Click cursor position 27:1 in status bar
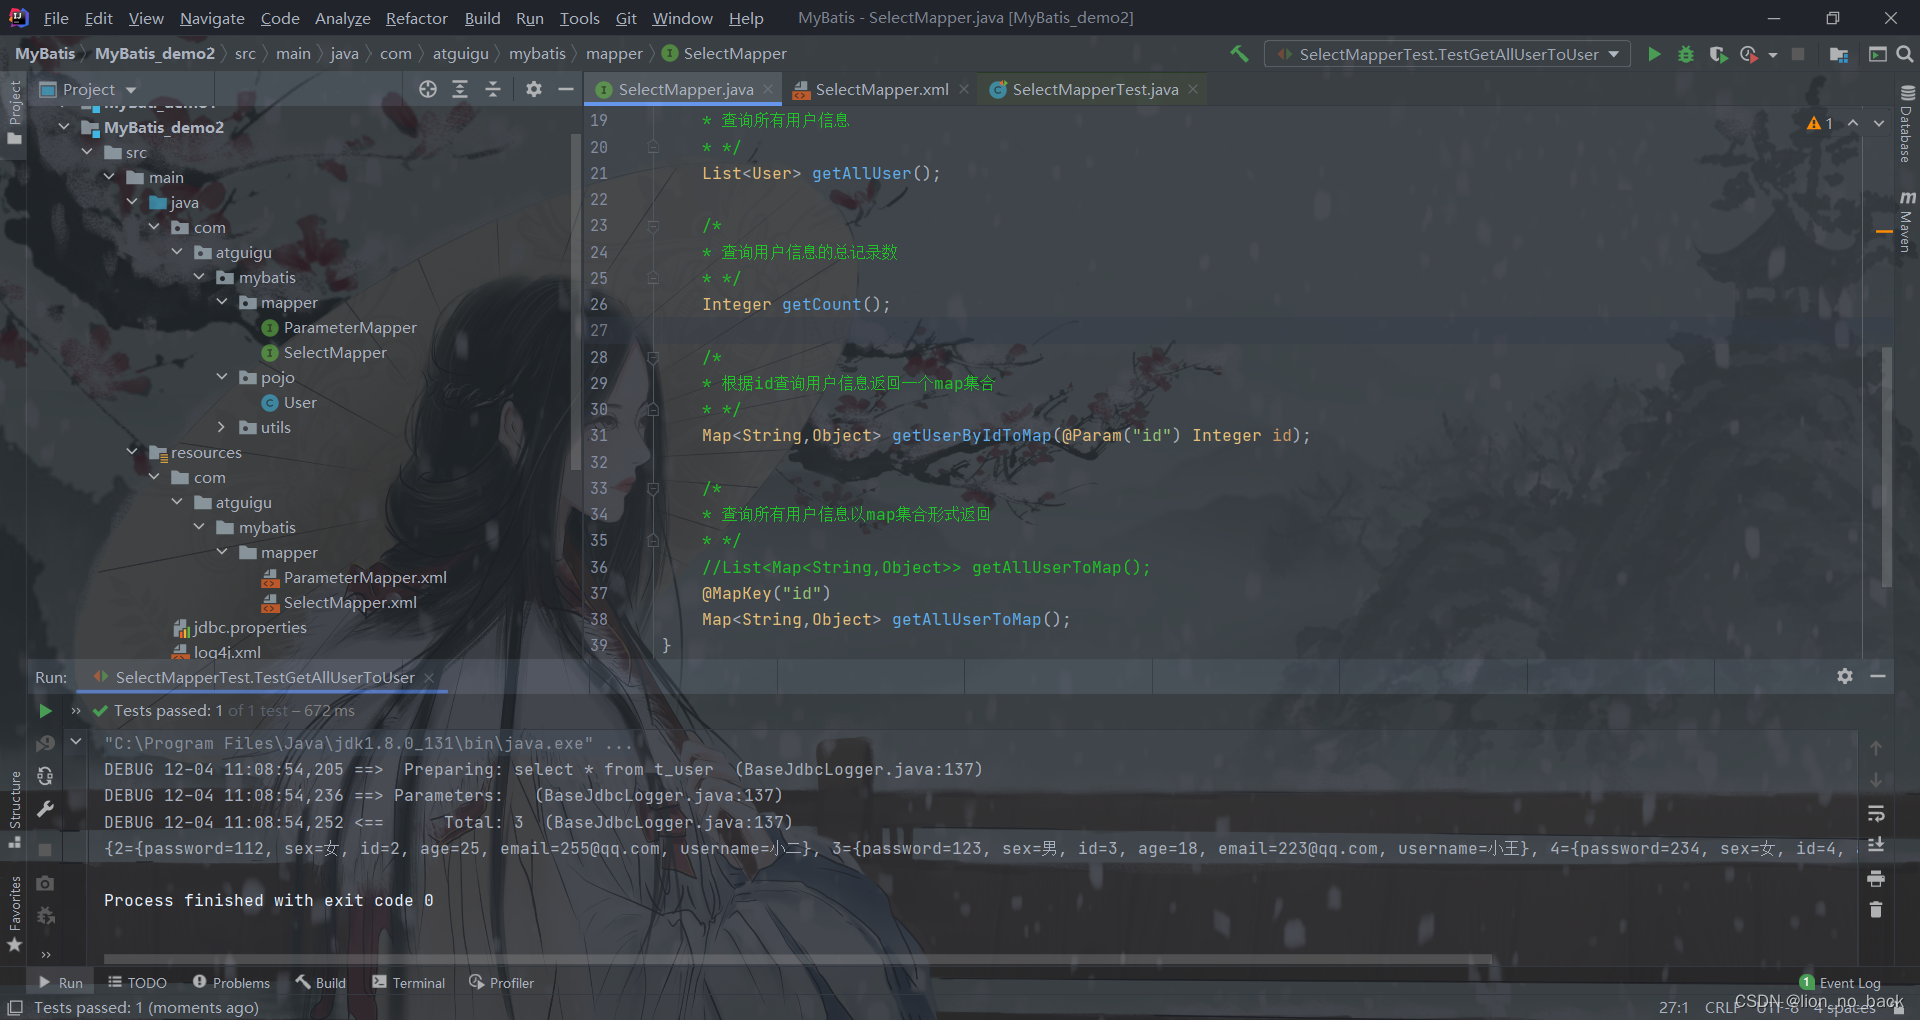The image size is (1920, 1020). [1673, 1007]
